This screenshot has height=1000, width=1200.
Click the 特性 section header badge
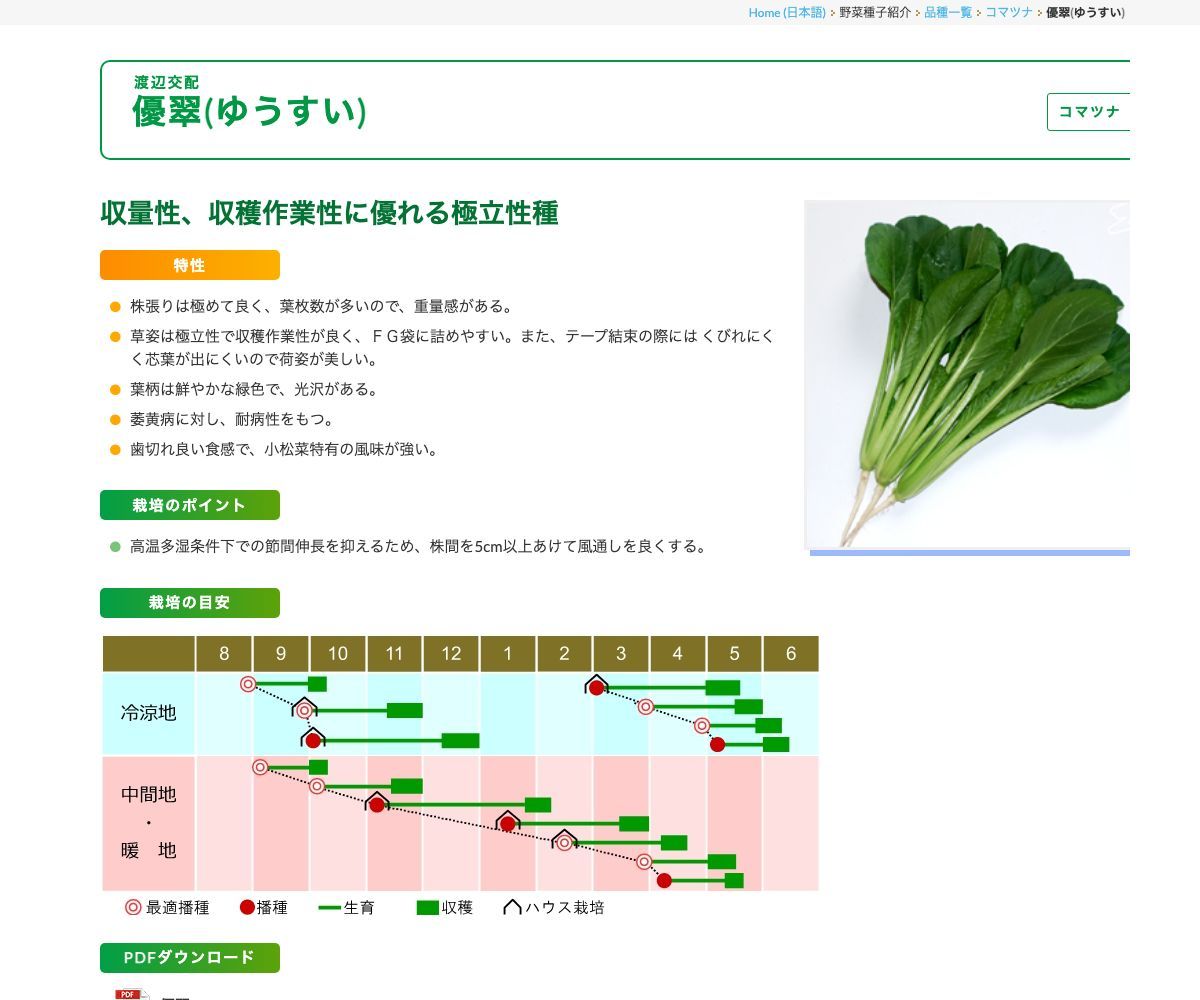[x=189, y=265]
